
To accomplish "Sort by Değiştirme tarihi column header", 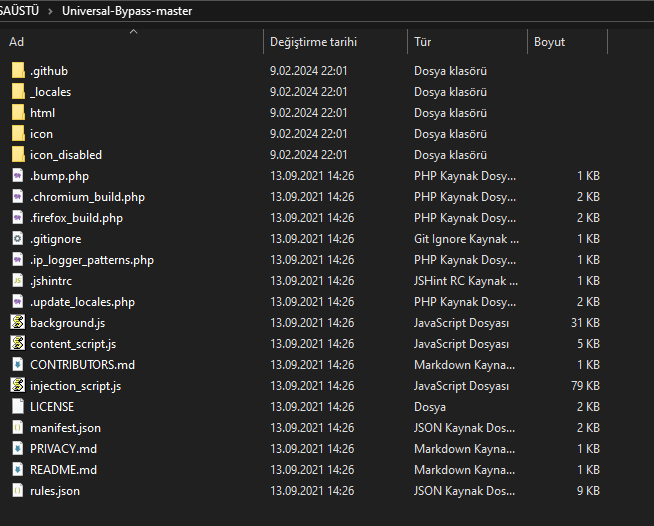I will [x=313, y=42].
